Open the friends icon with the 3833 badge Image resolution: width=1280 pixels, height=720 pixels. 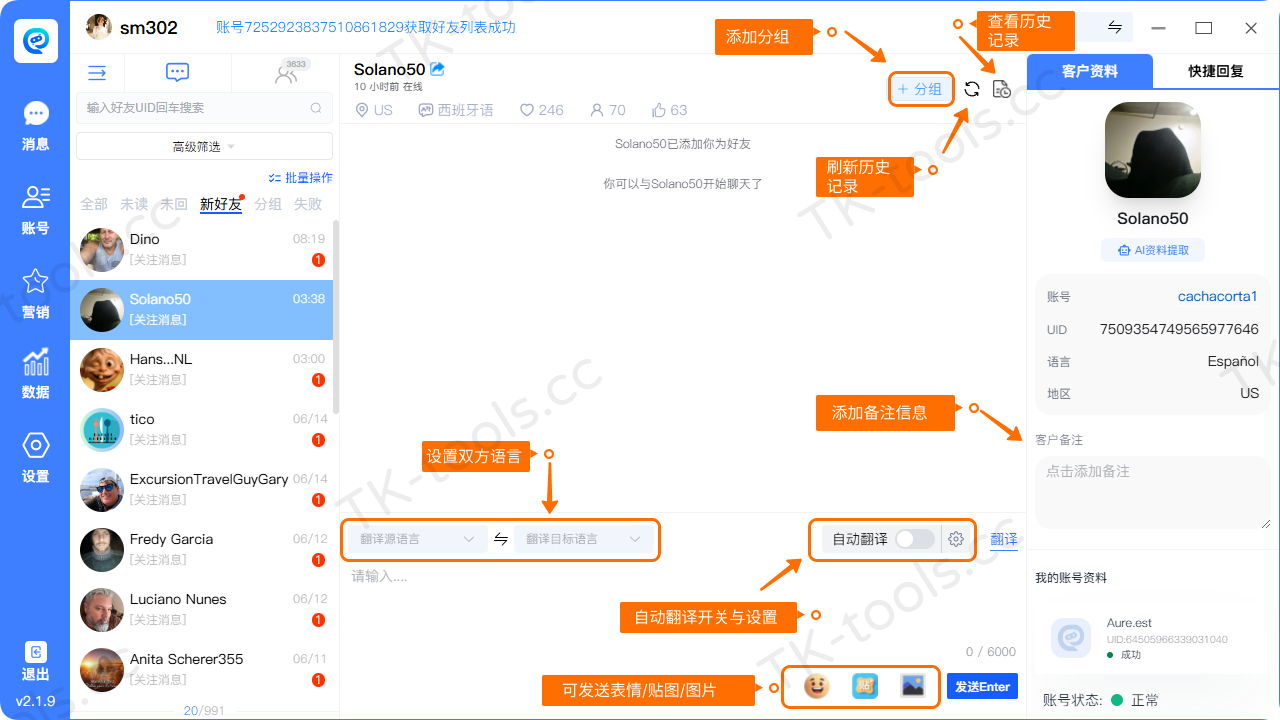(286, 73)
